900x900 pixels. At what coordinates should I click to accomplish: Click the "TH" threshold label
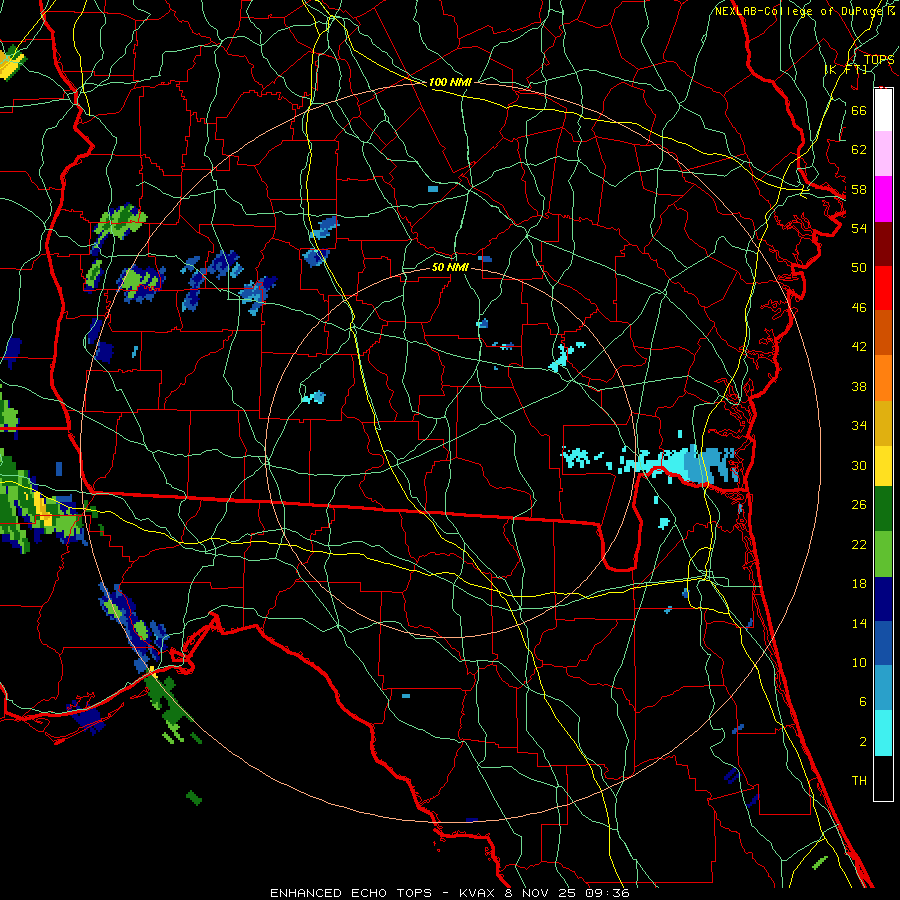pos(859,781)
